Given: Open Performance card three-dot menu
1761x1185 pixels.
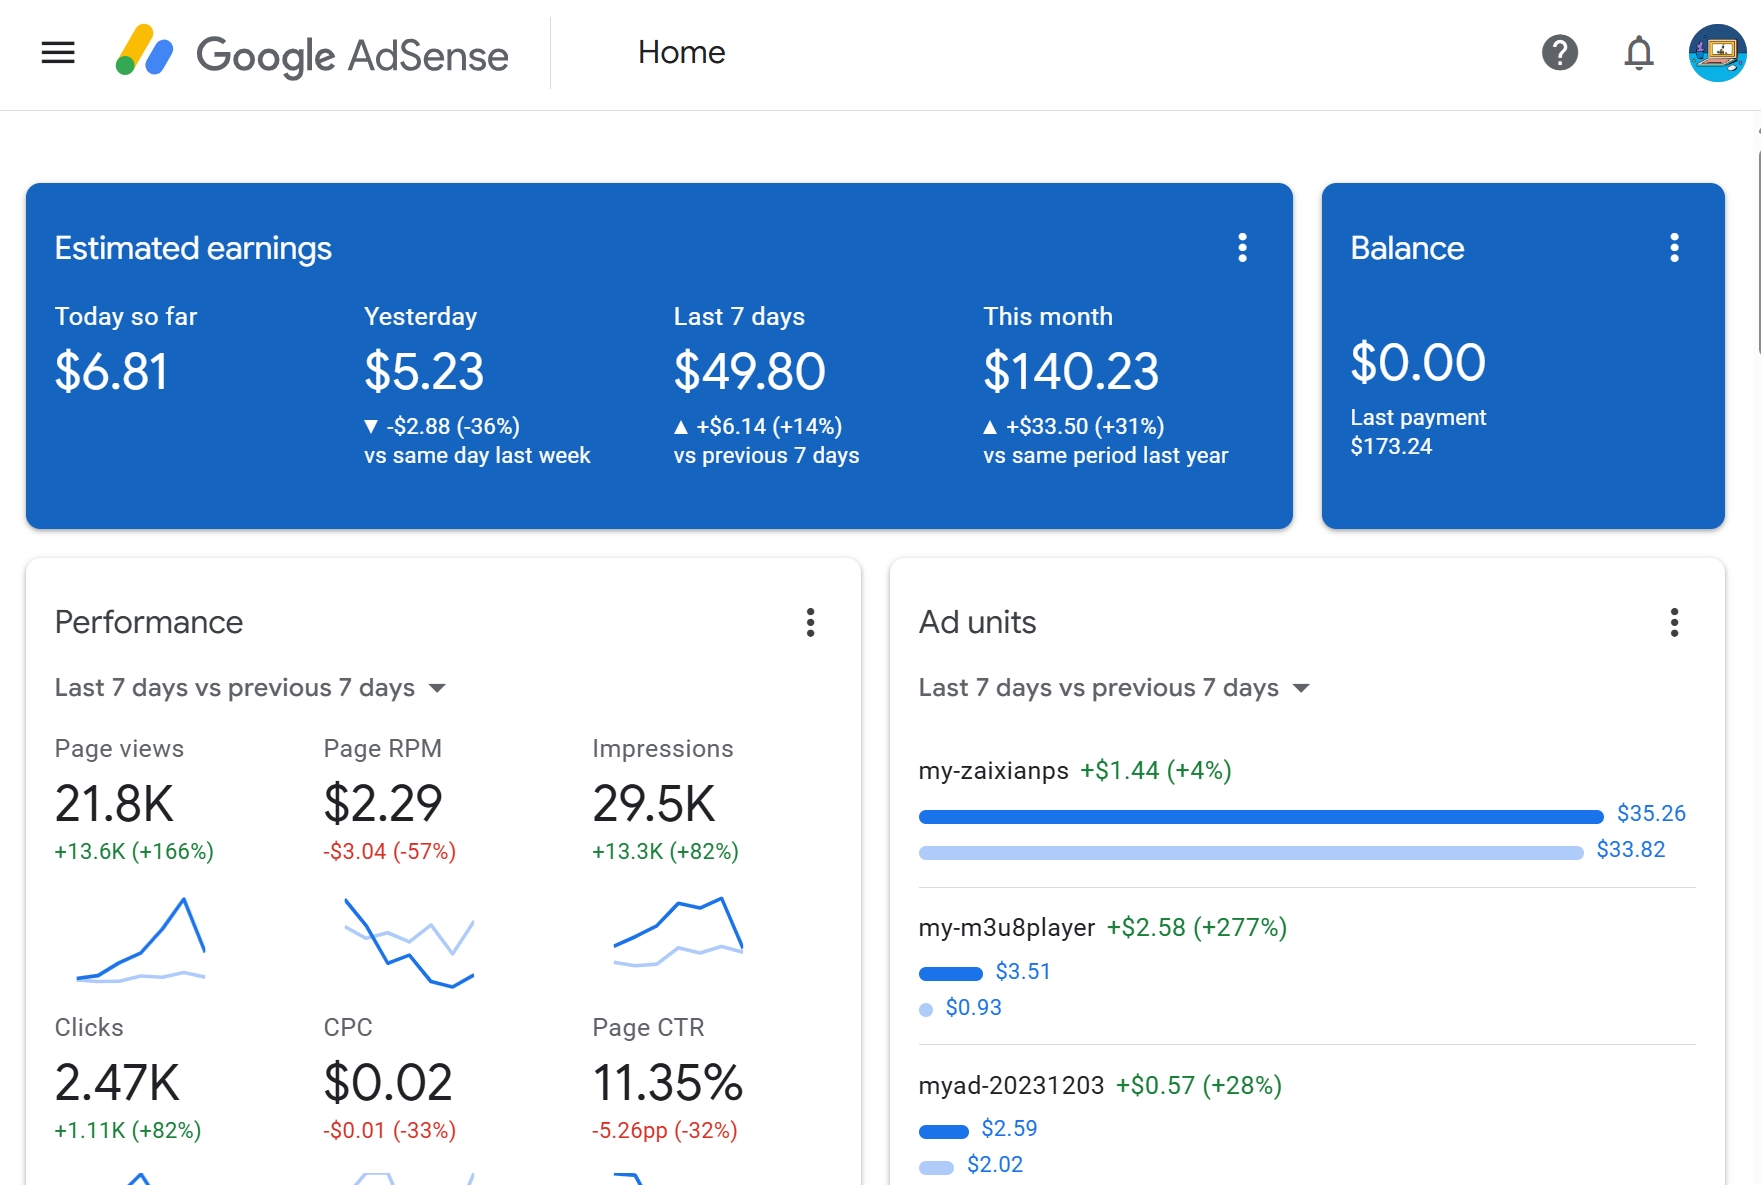Looking at the screenshot, I should click(810, 622).
